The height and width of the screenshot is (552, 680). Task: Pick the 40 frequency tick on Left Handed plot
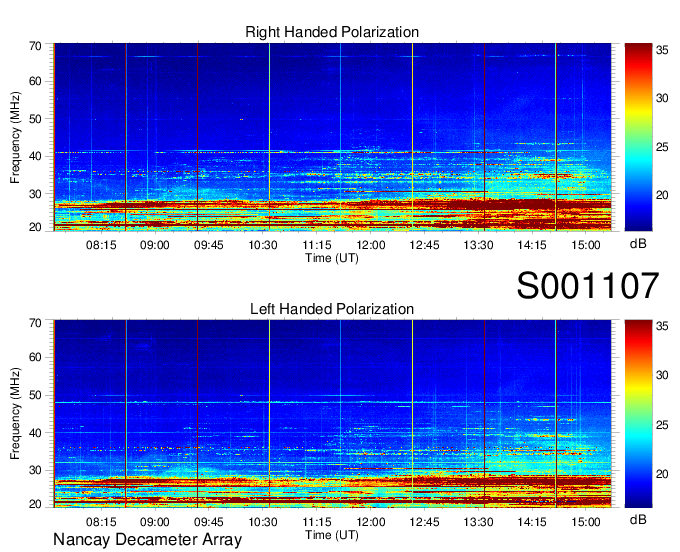point(36,433)
